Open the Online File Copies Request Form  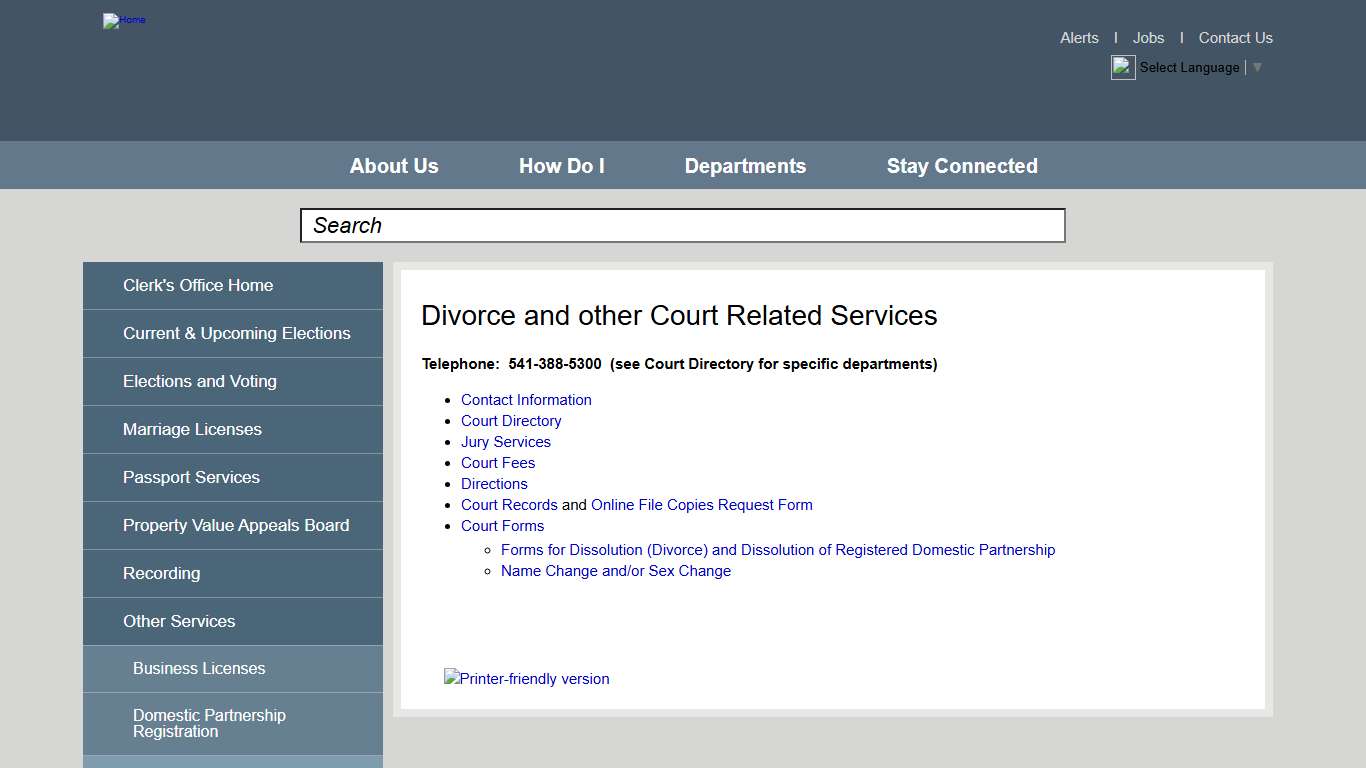[x=702, y=504]
